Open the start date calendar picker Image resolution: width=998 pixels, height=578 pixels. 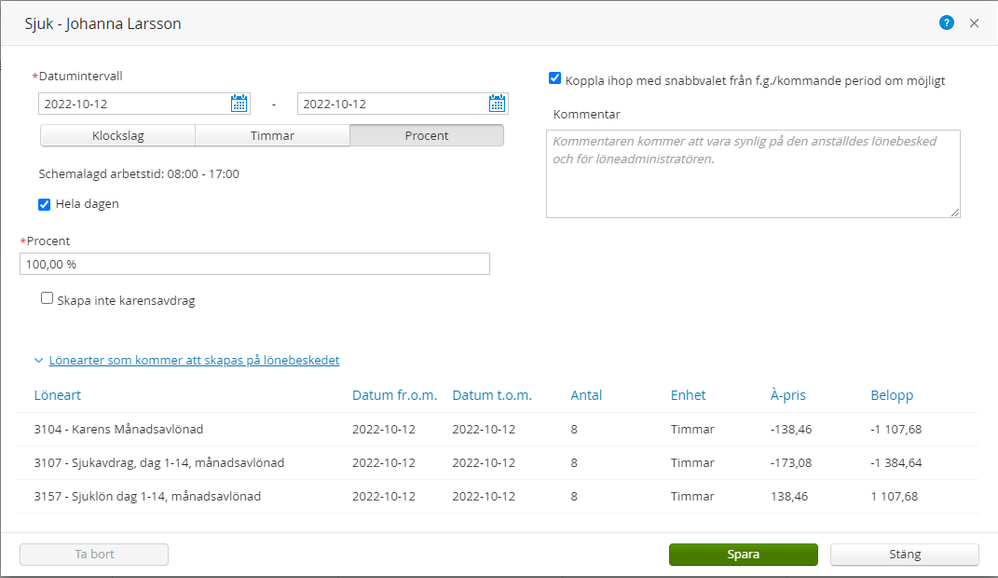[x=239, y=103]
